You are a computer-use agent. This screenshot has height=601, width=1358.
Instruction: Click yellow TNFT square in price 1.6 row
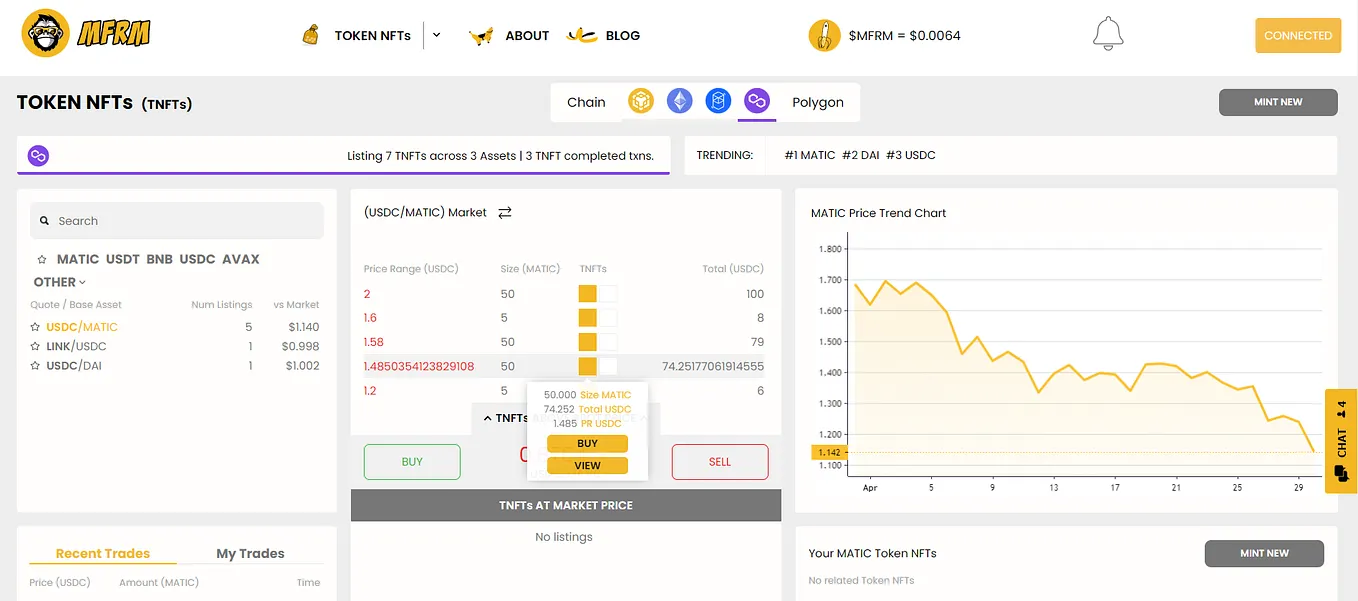click(x=588, y=318)
